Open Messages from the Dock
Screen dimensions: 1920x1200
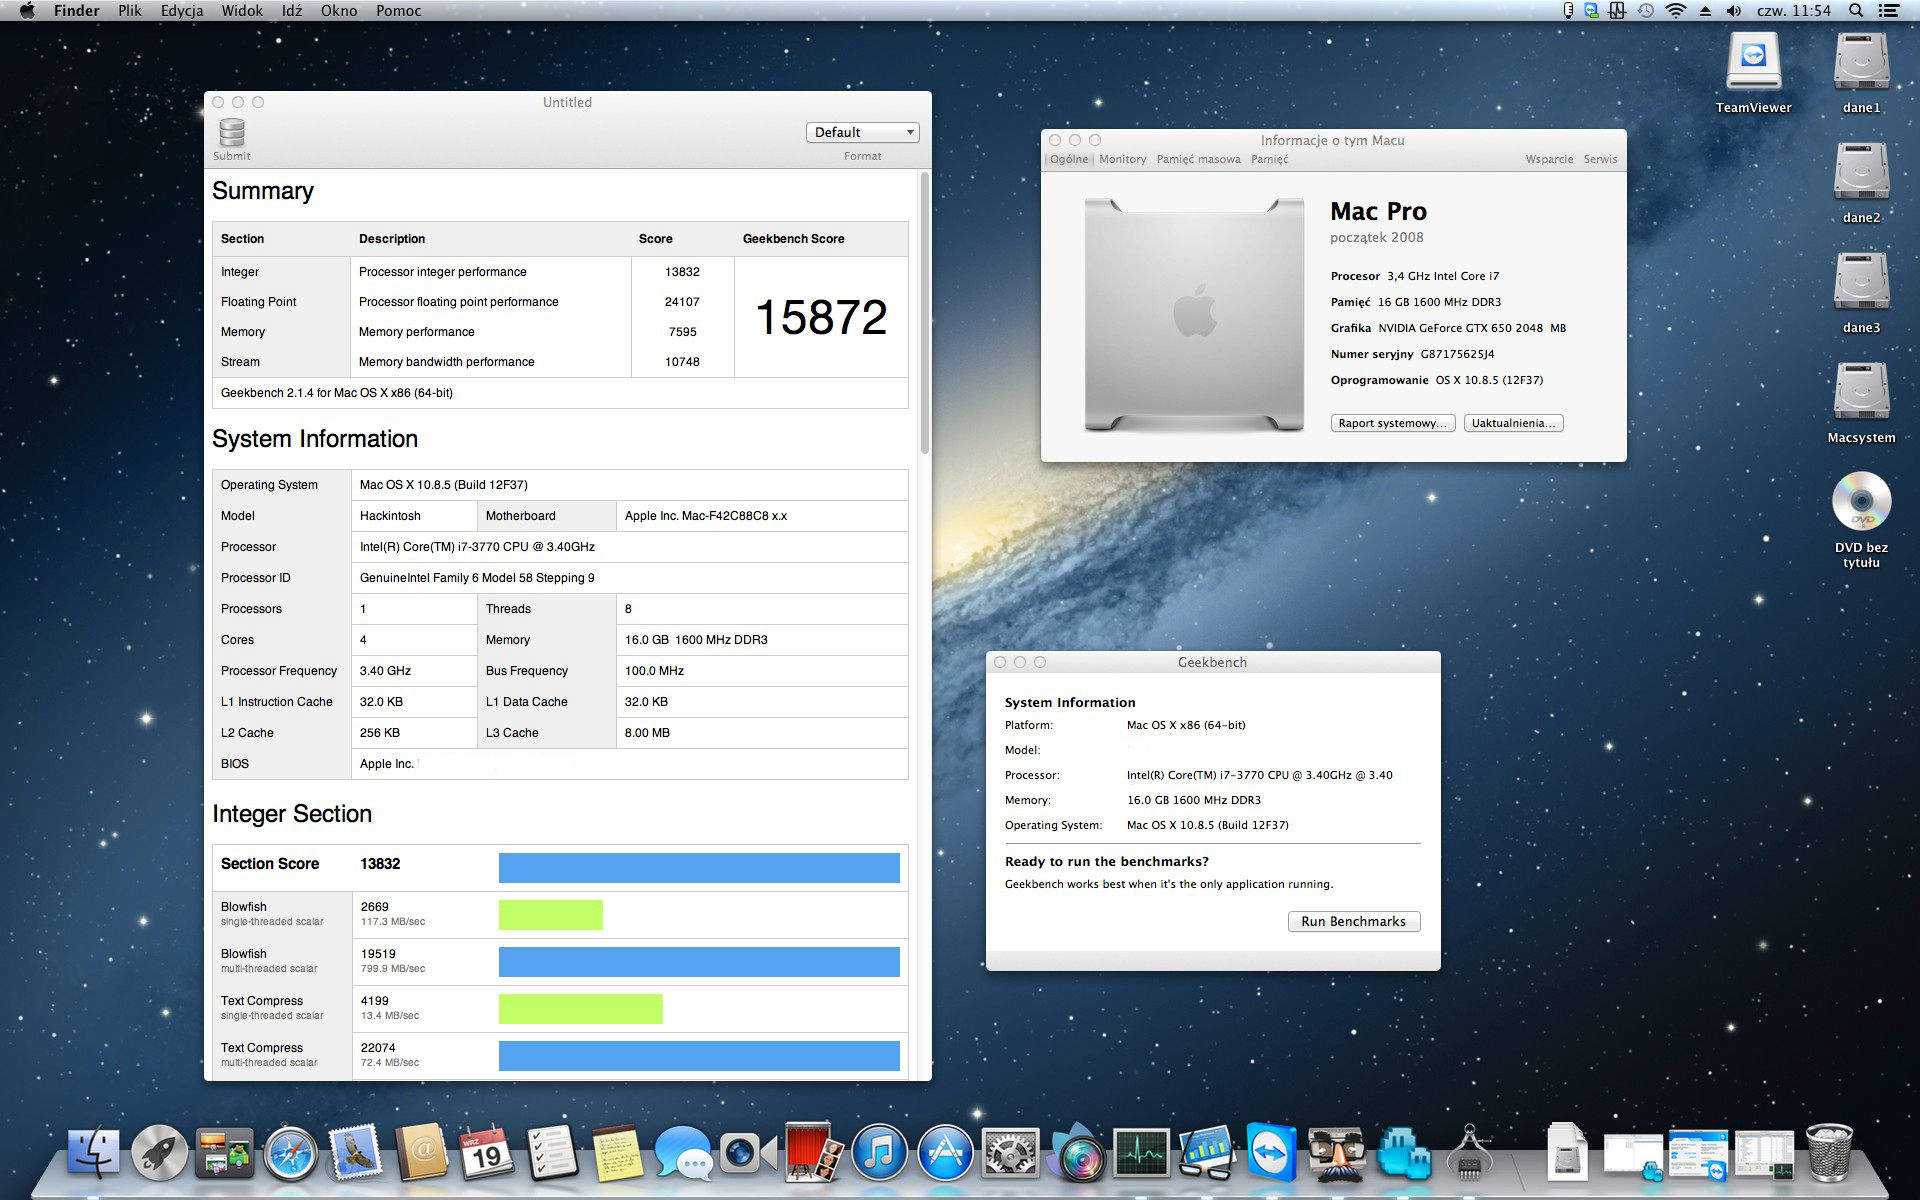click(683, 1153)
